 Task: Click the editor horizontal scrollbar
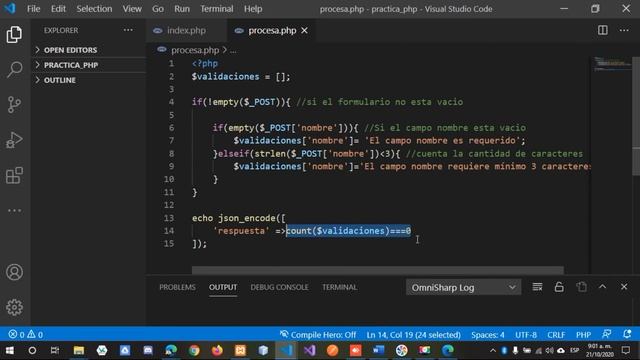click(x=378, y=270)
